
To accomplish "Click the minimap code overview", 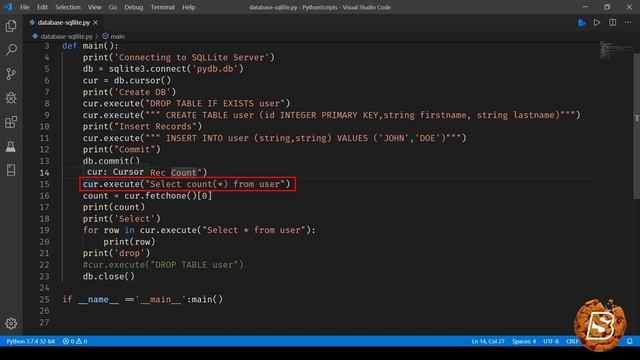I will [616, 50].
